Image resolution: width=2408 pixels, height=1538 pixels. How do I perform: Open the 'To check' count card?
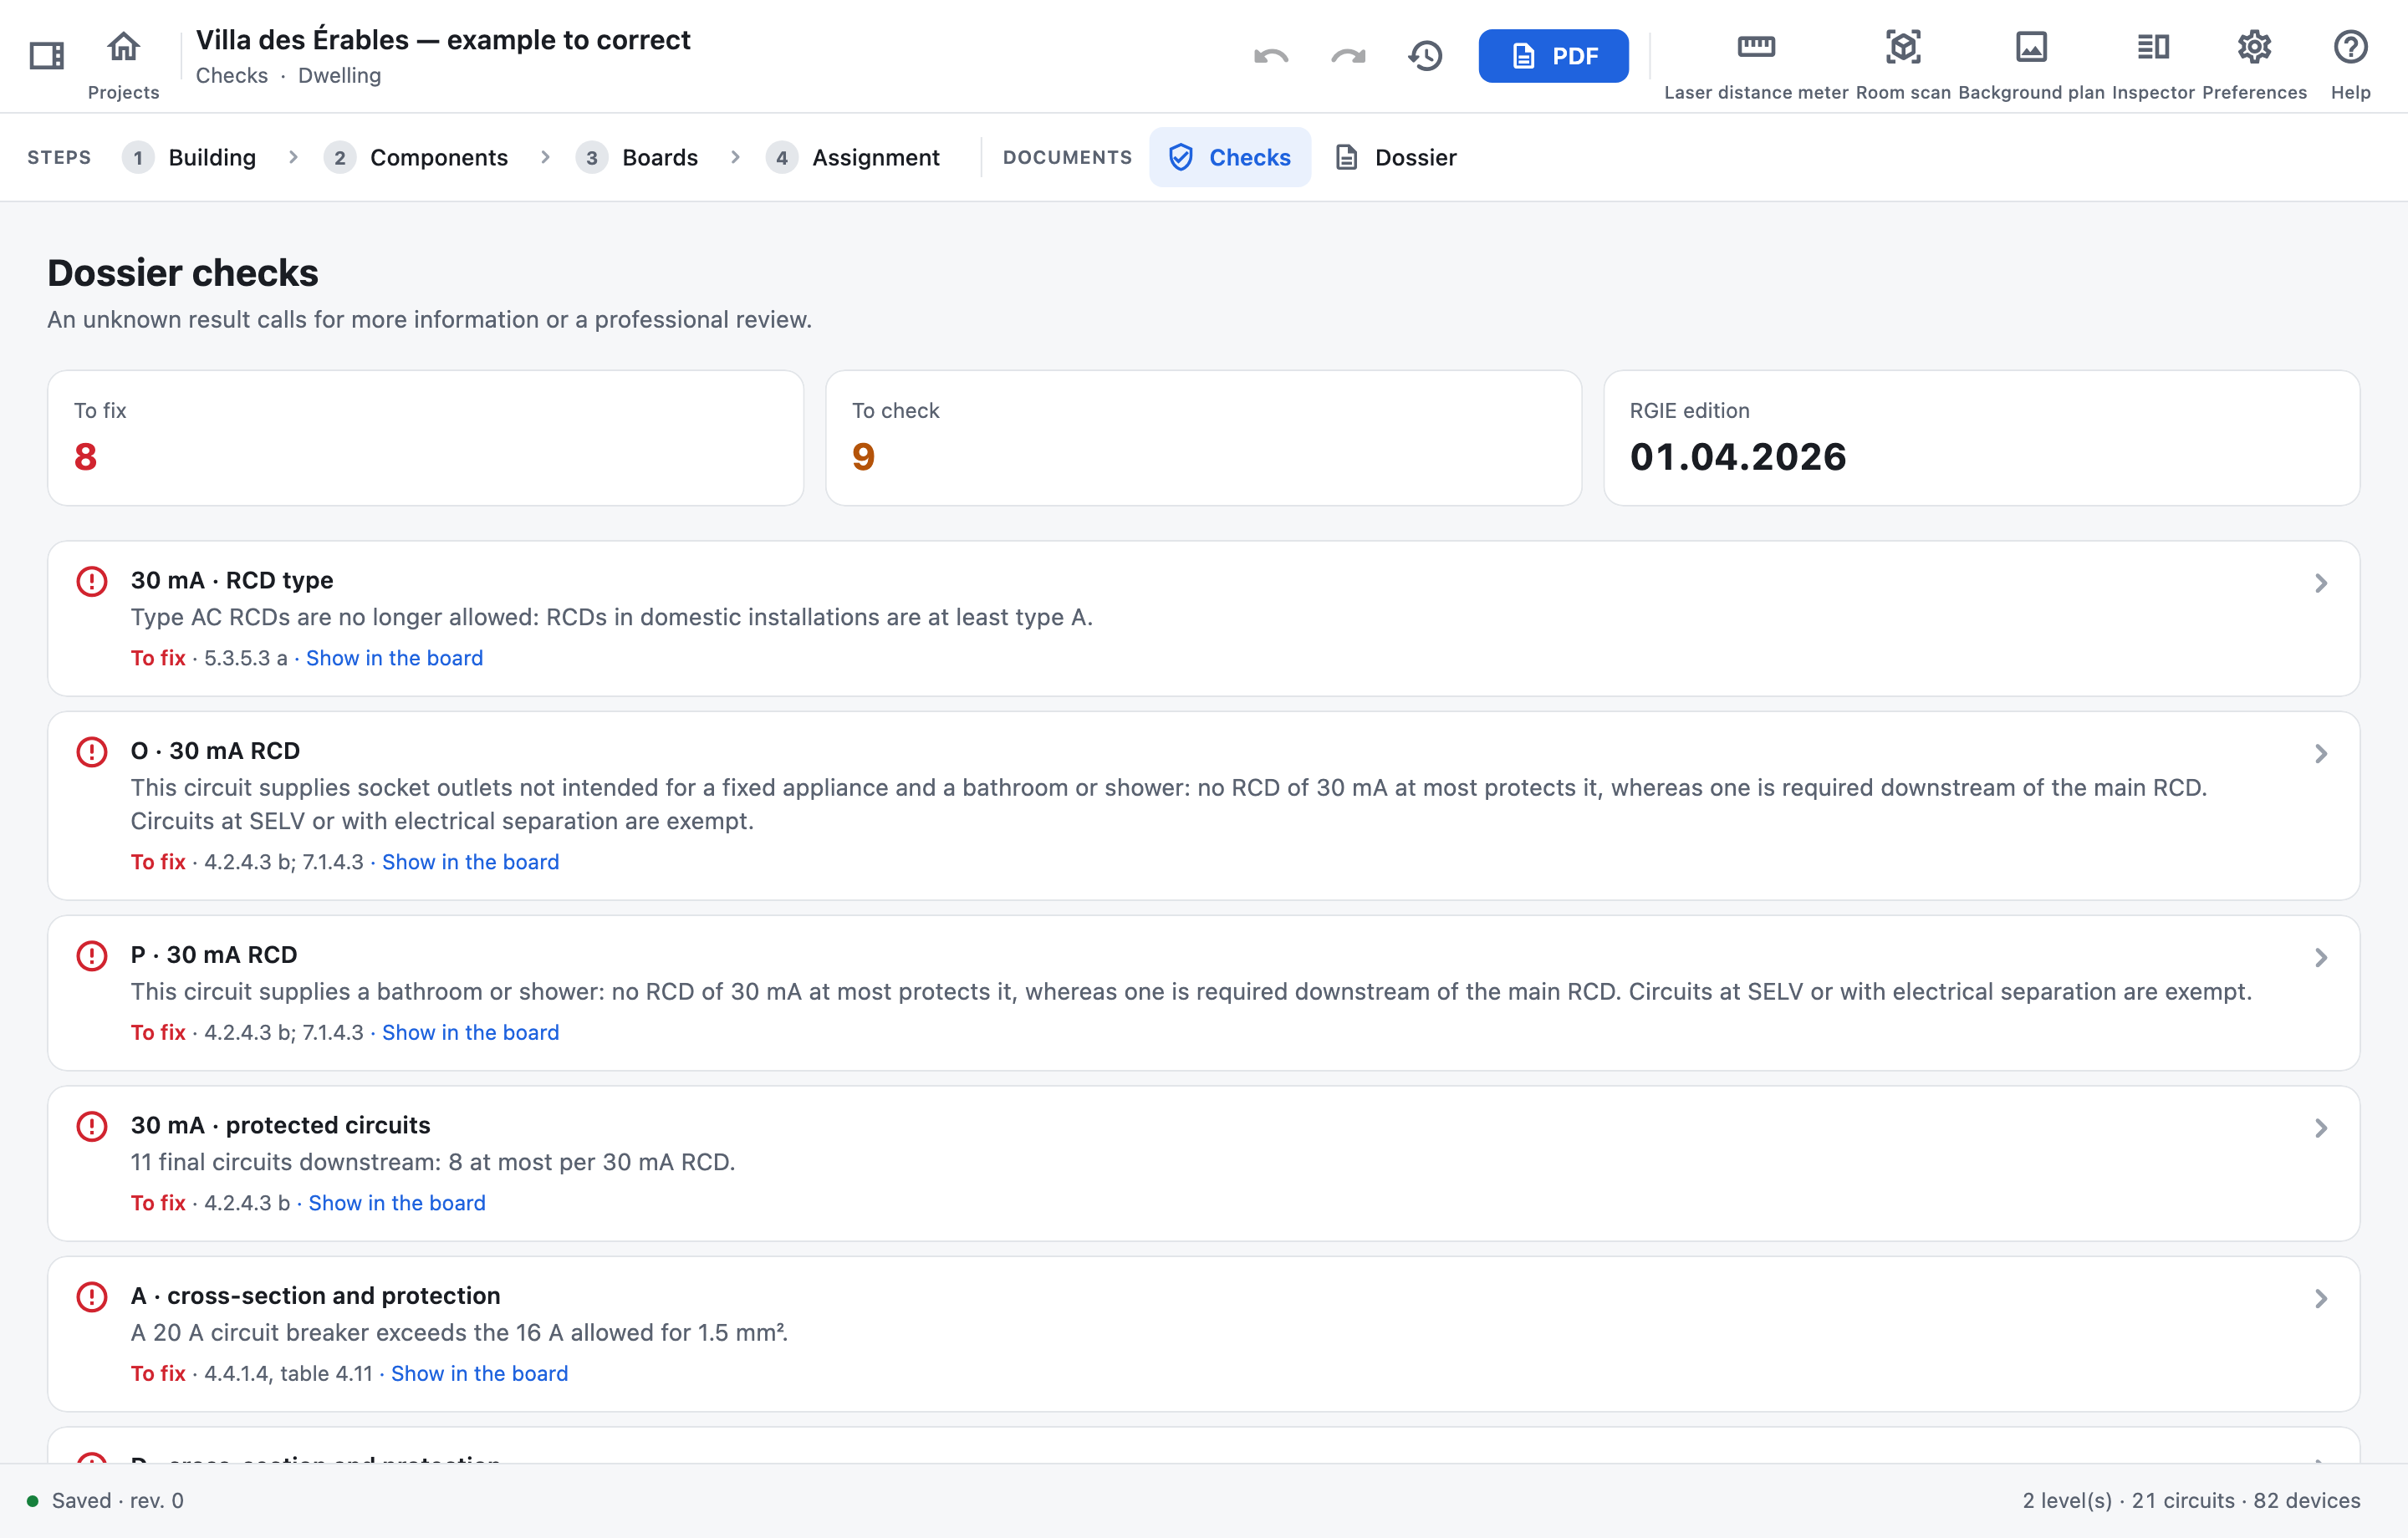pyautogui.click(x=1203, y=438)
